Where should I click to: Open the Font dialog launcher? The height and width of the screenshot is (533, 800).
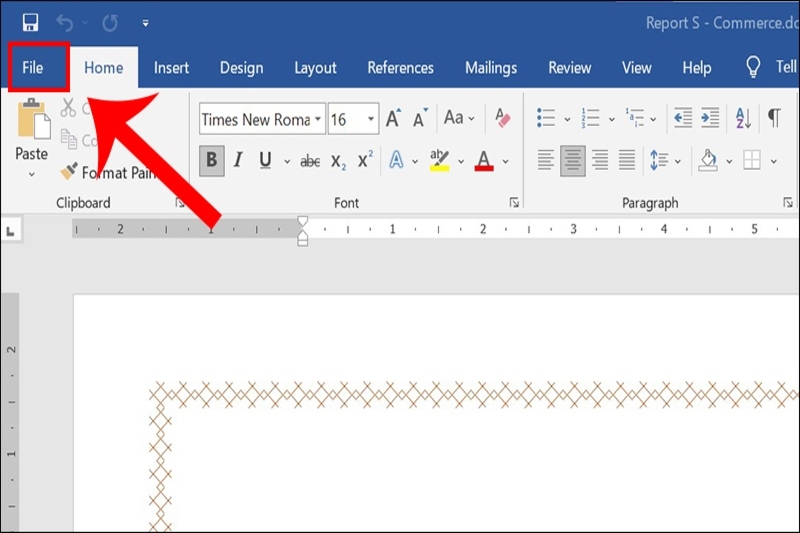(x=514, y=203)
